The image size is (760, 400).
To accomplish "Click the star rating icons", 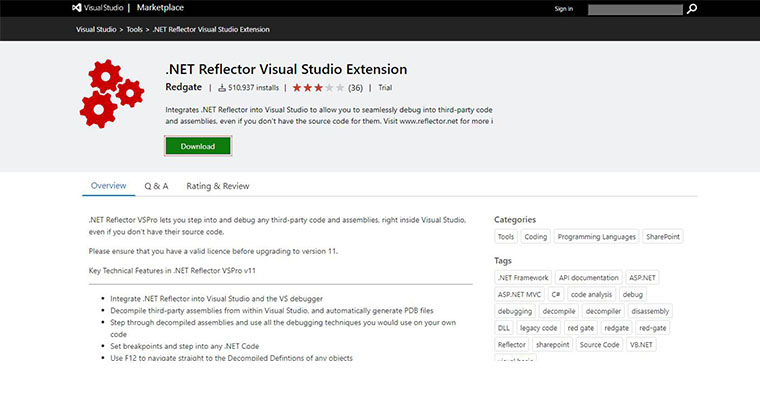I will (318, 88).
